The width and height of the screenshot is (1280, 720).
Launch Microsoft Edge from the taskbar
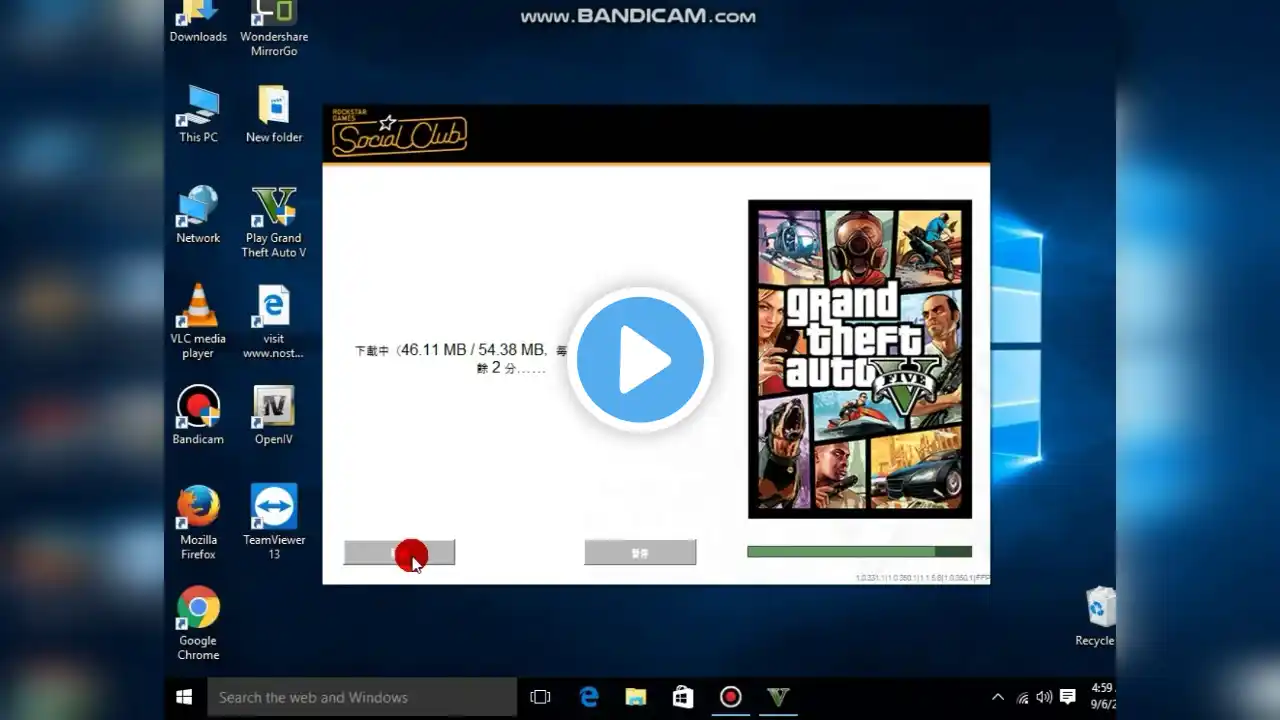(589, 697)
